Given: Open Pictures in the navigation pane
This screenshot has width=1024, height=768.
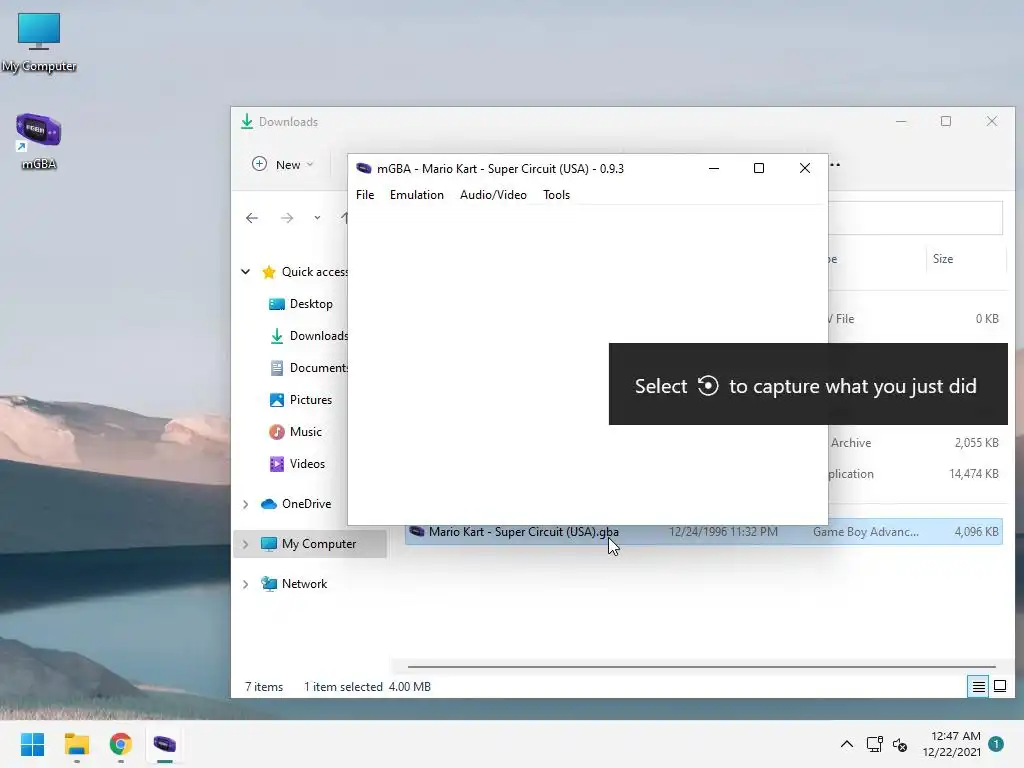Looking at the screenshot, I should (x=311, y=400).
